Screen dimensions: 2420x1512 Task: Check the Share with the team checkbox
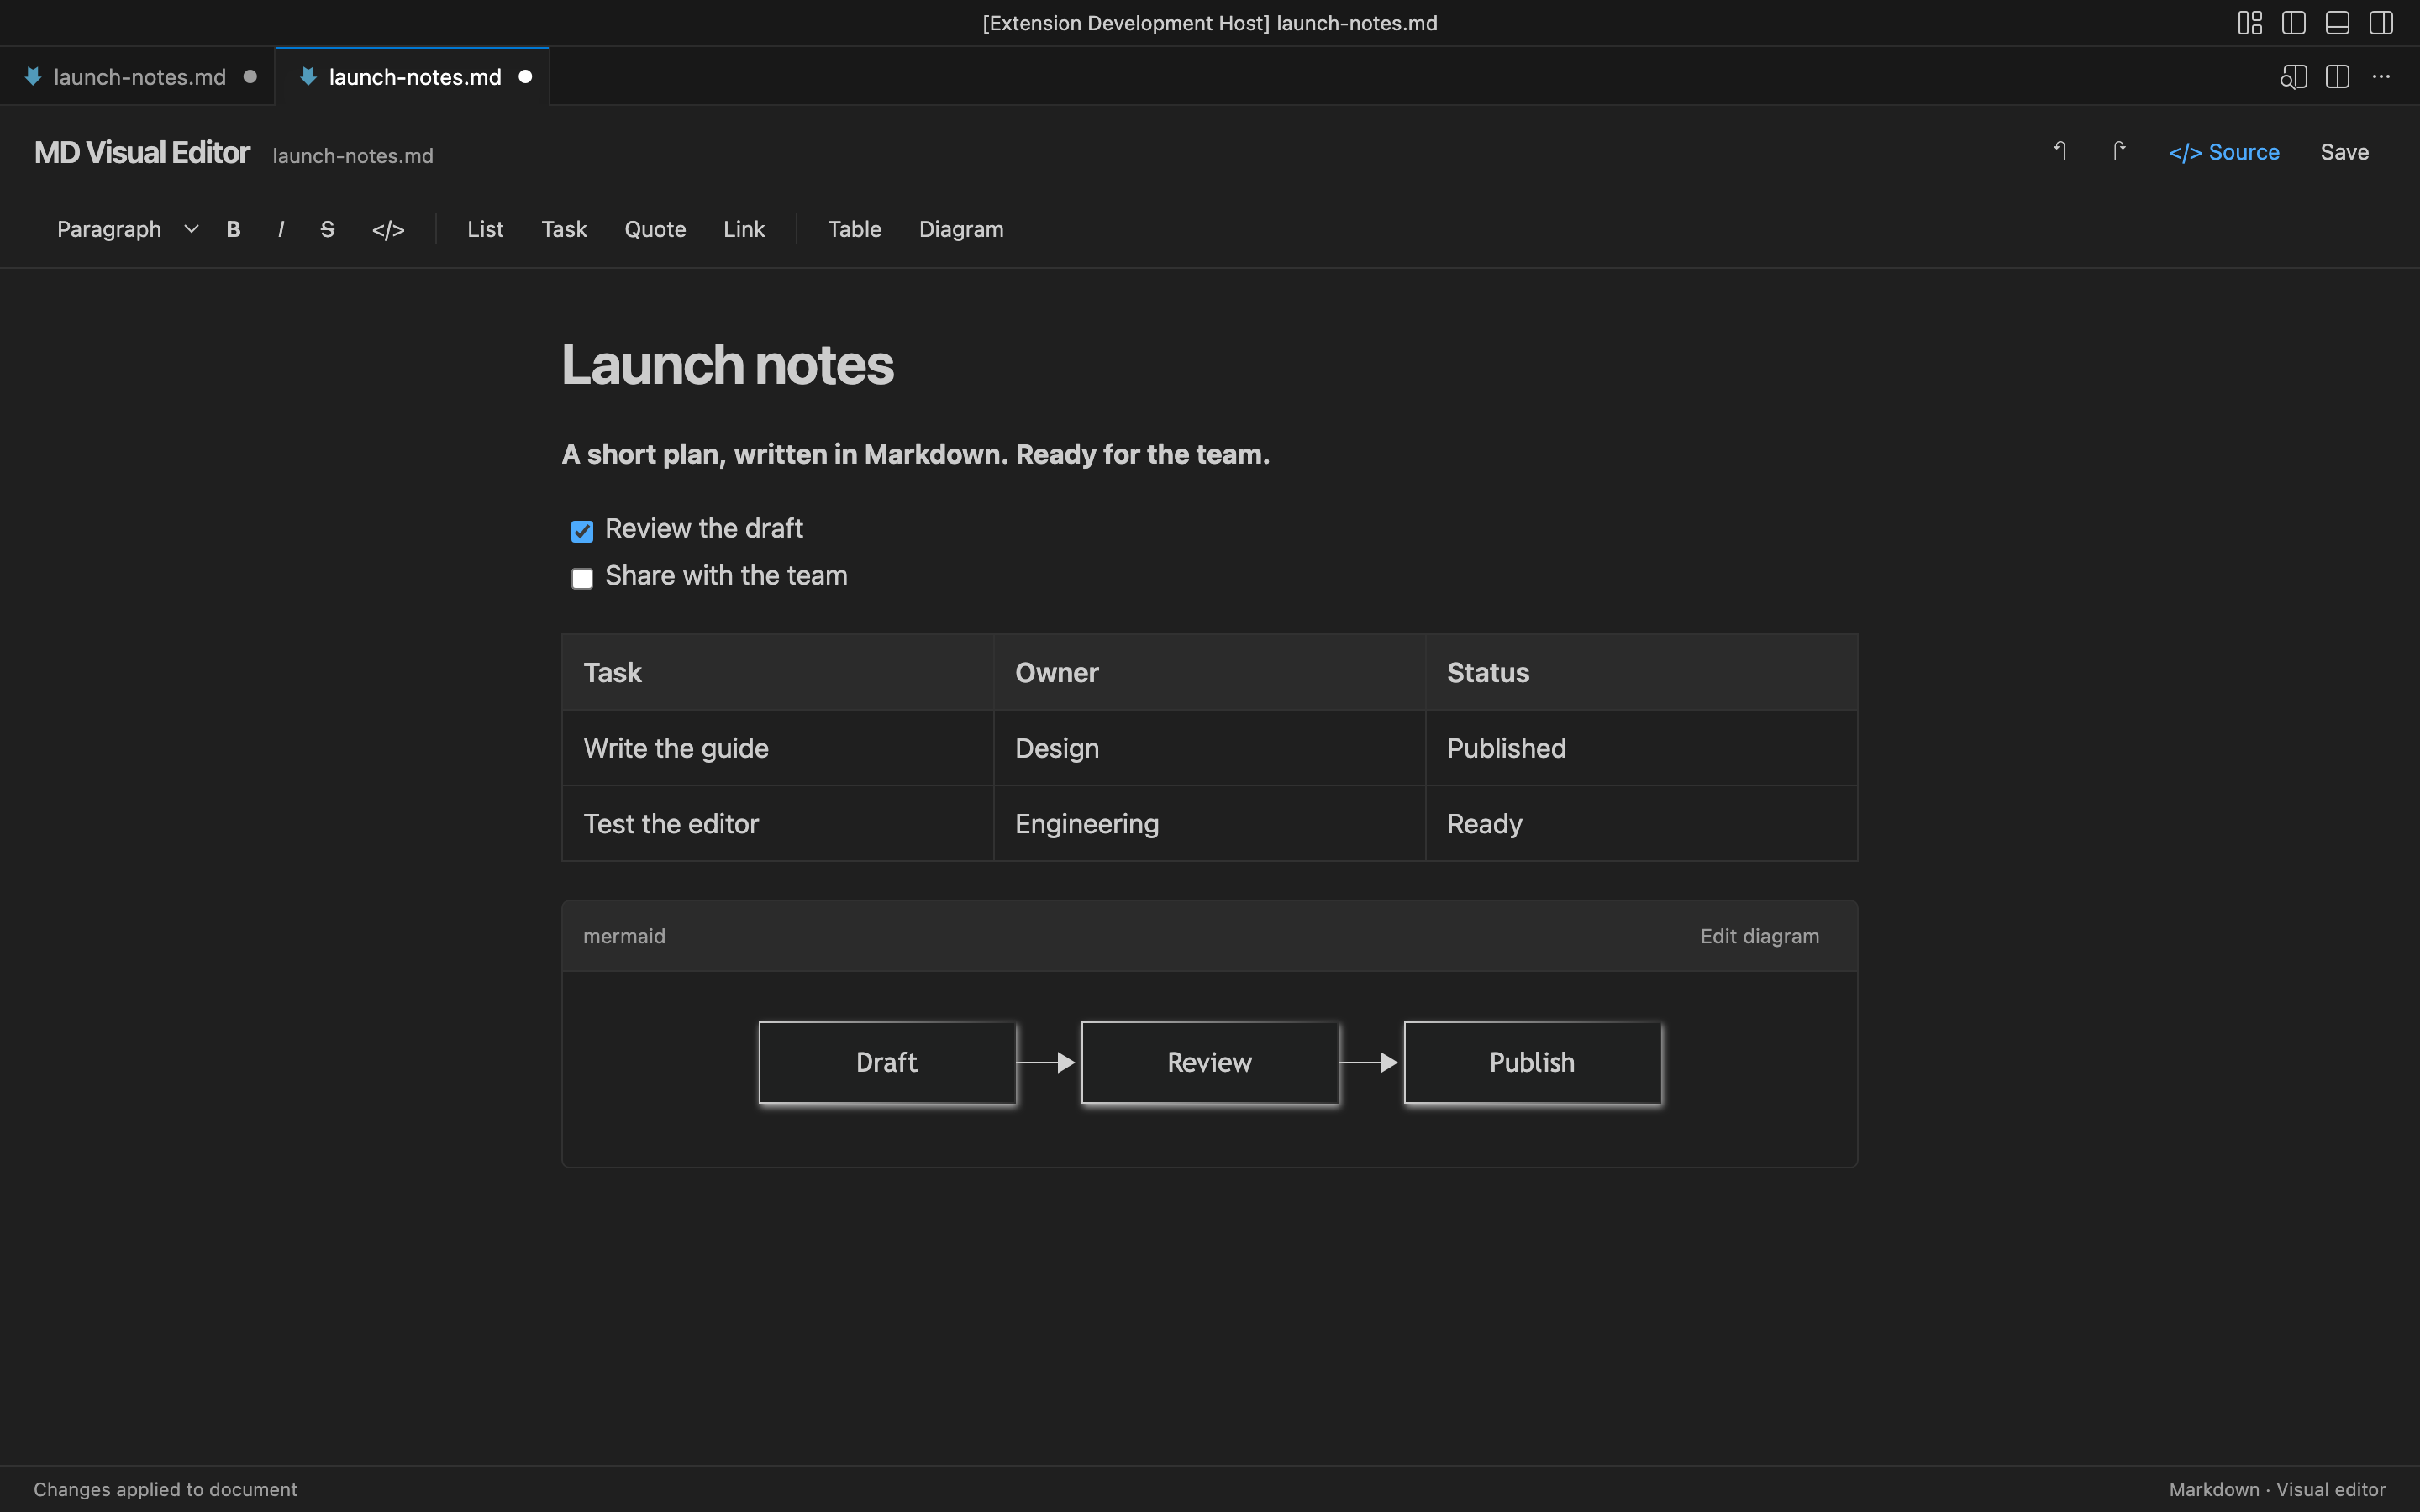(x=582, y=578)
